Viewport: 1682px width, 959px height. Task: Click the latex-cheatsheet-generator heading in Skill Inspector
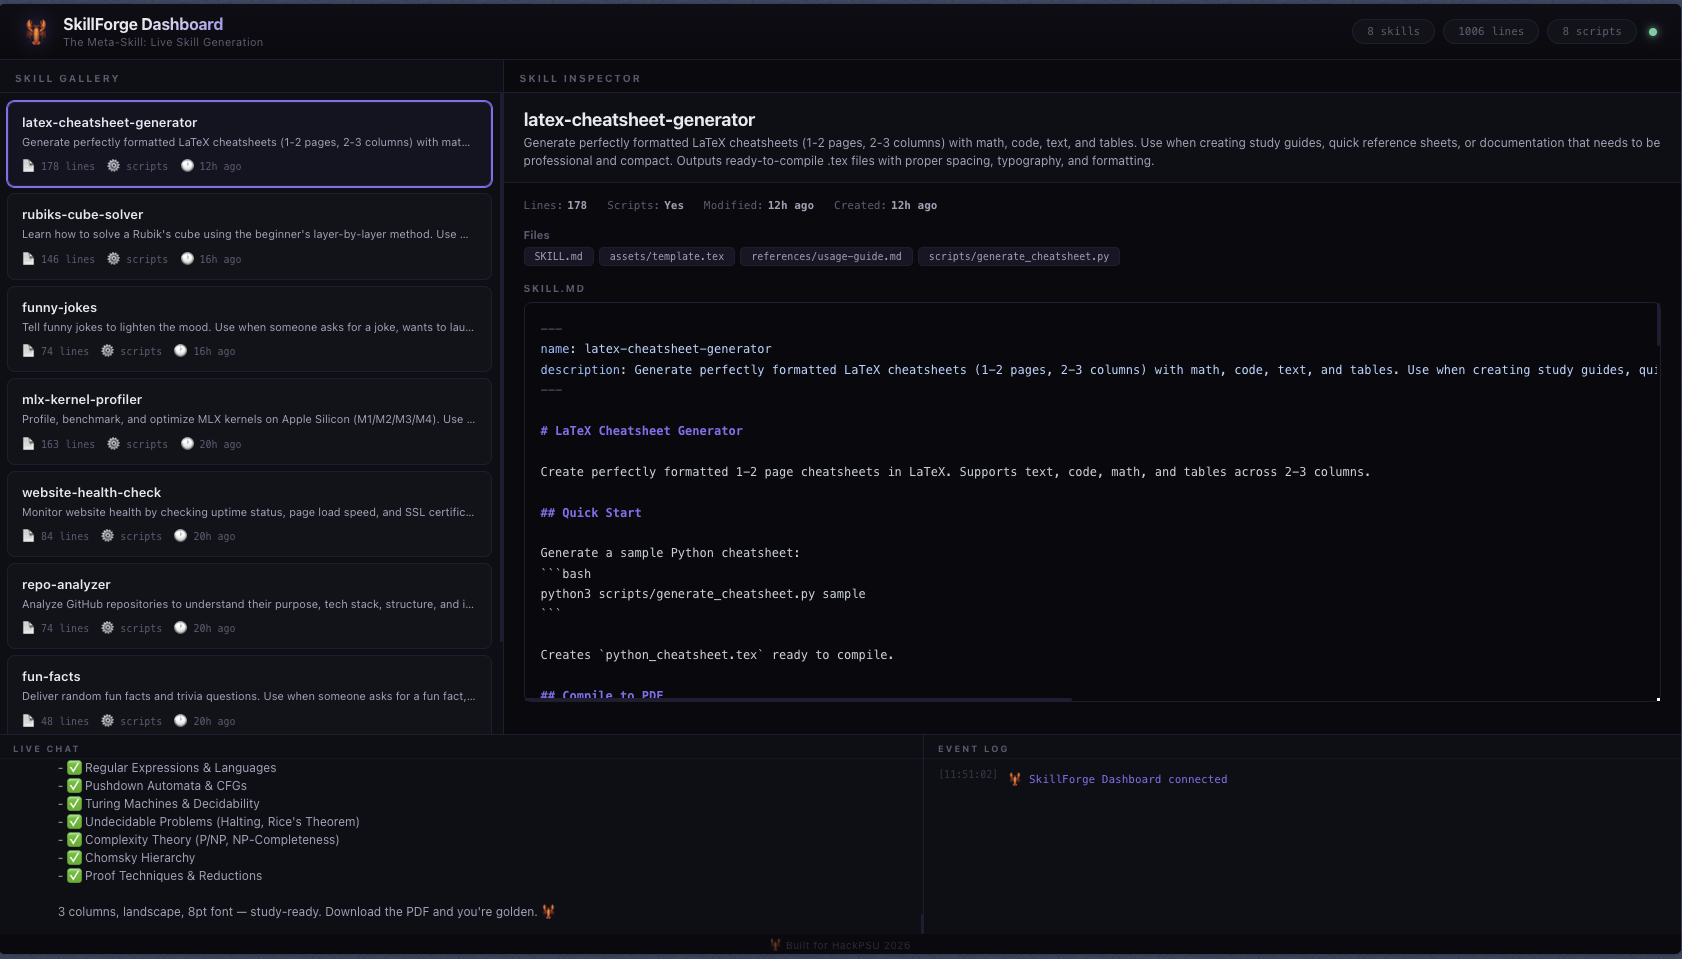tap(639, 120)
